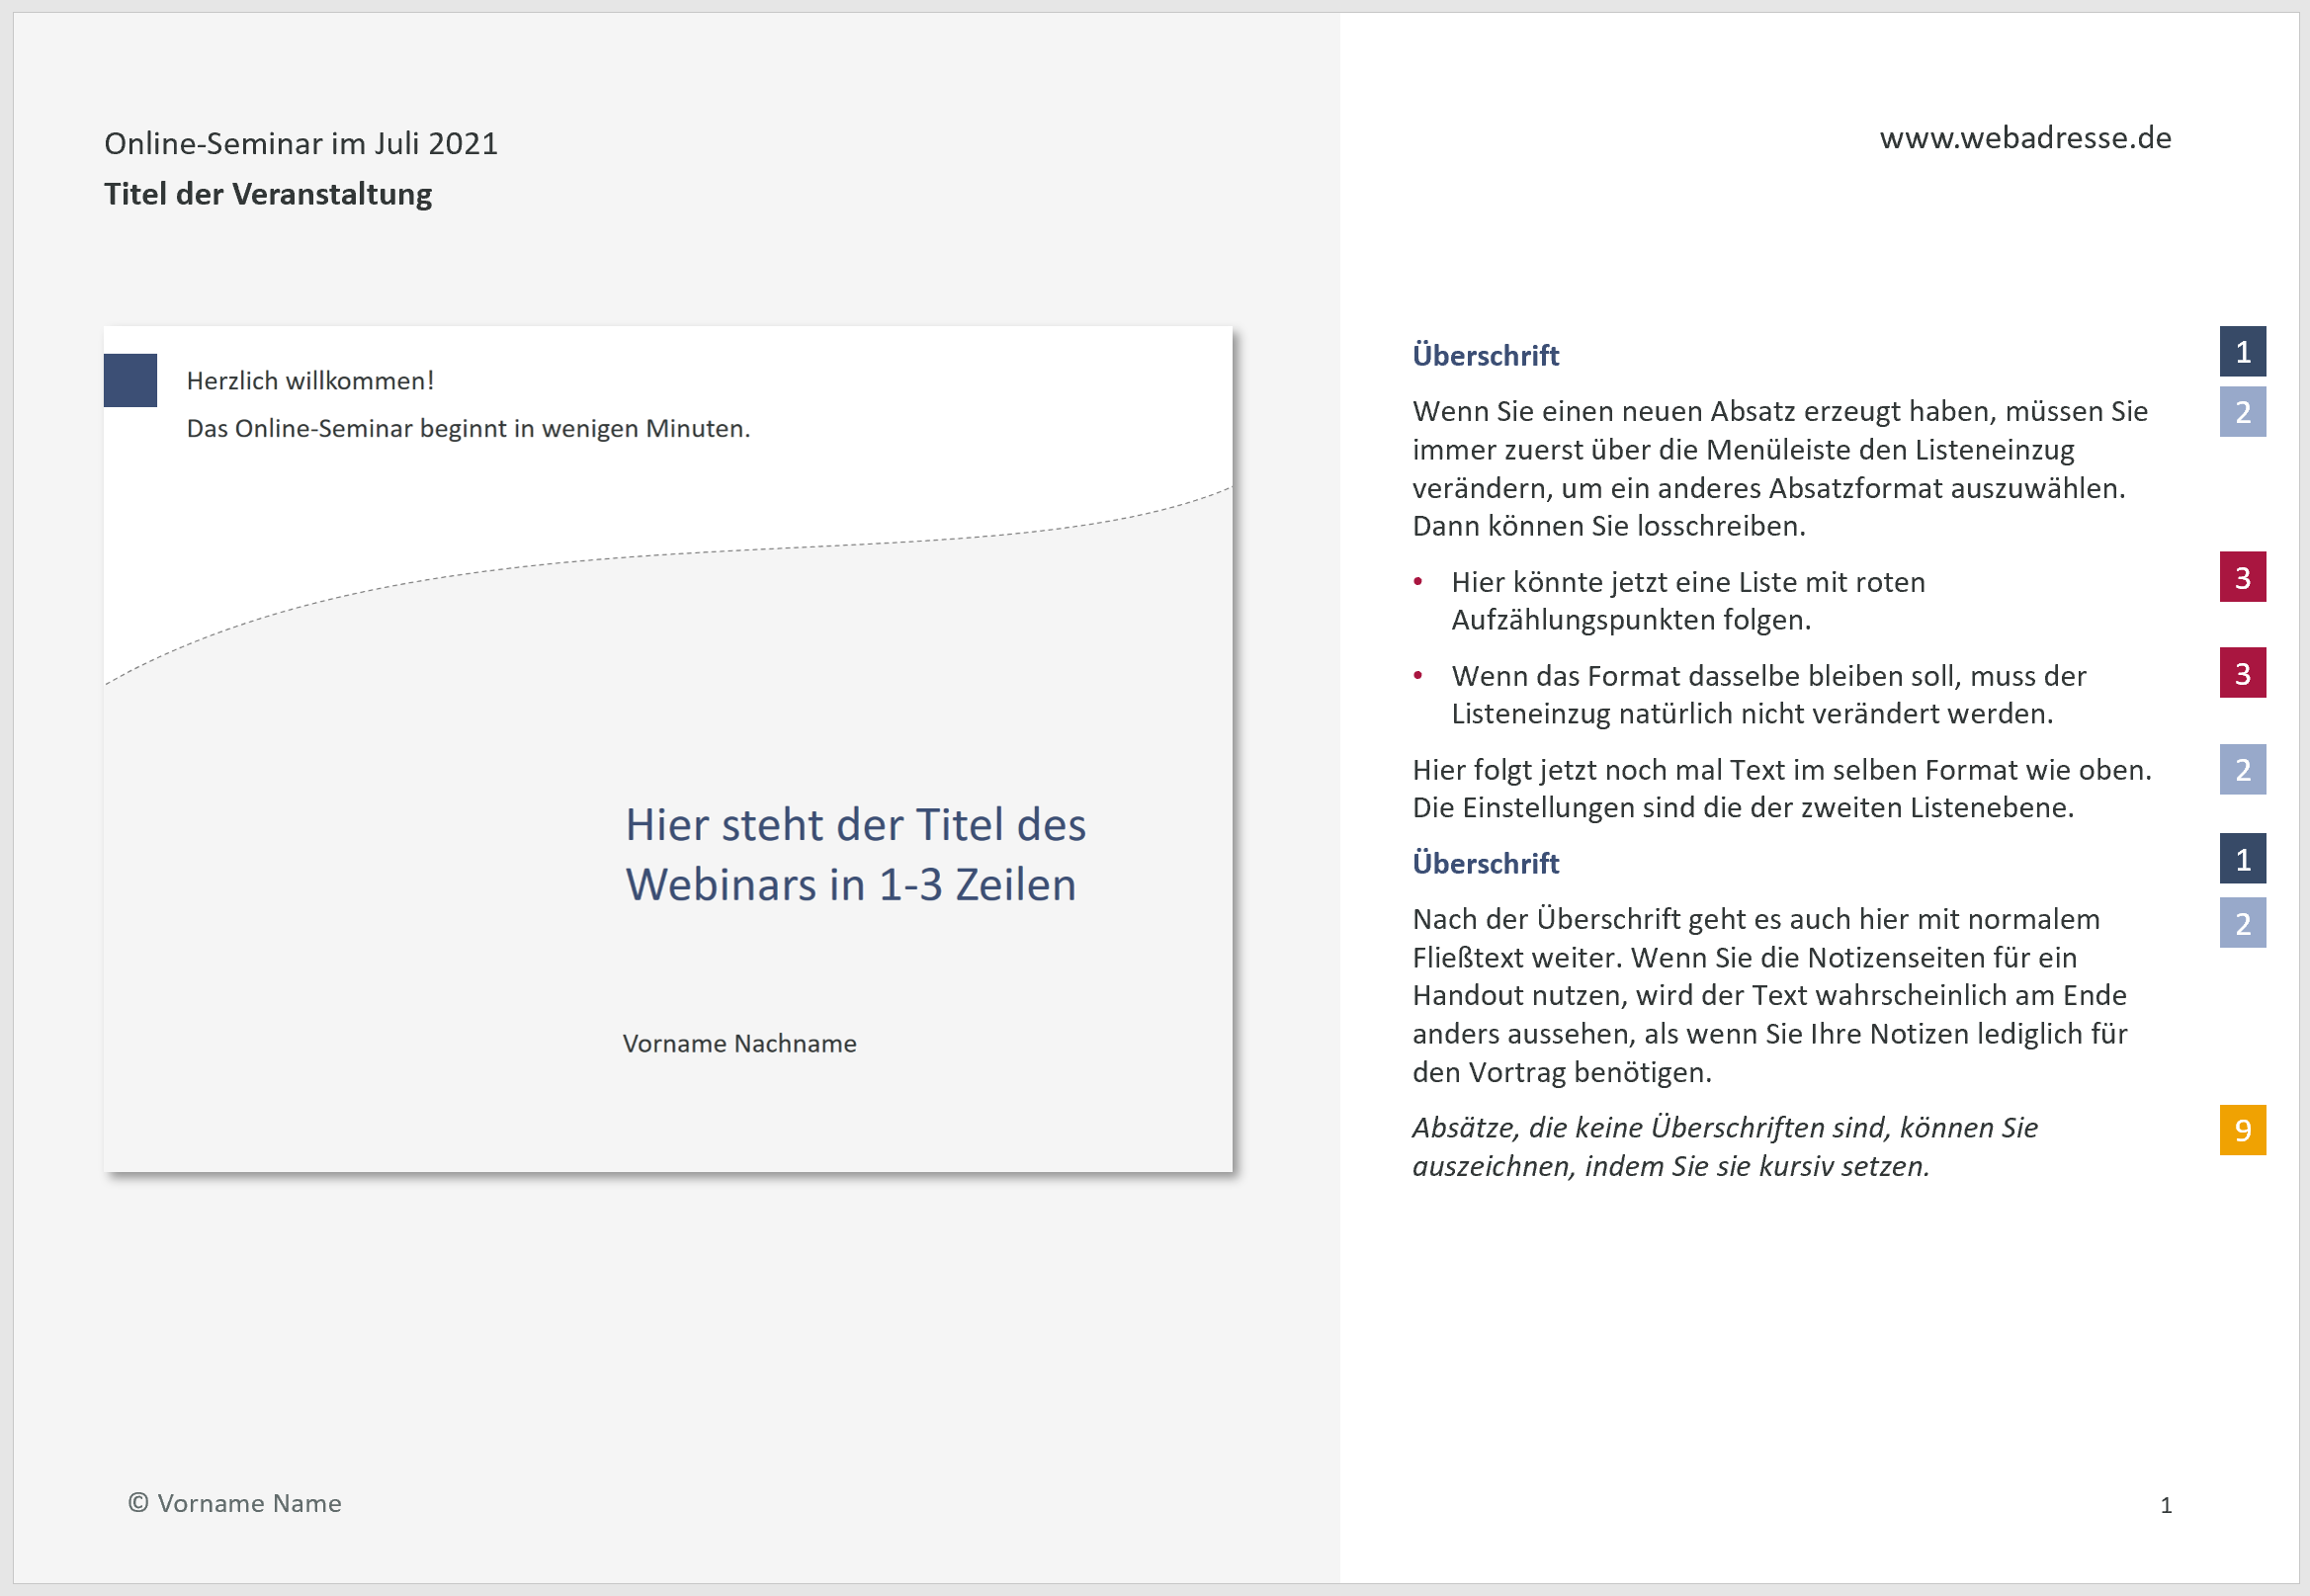Click page number '1' in footer
Image resolution: width=2310 pixels, height=1596 pixels.
[x=2166, y=1505]
